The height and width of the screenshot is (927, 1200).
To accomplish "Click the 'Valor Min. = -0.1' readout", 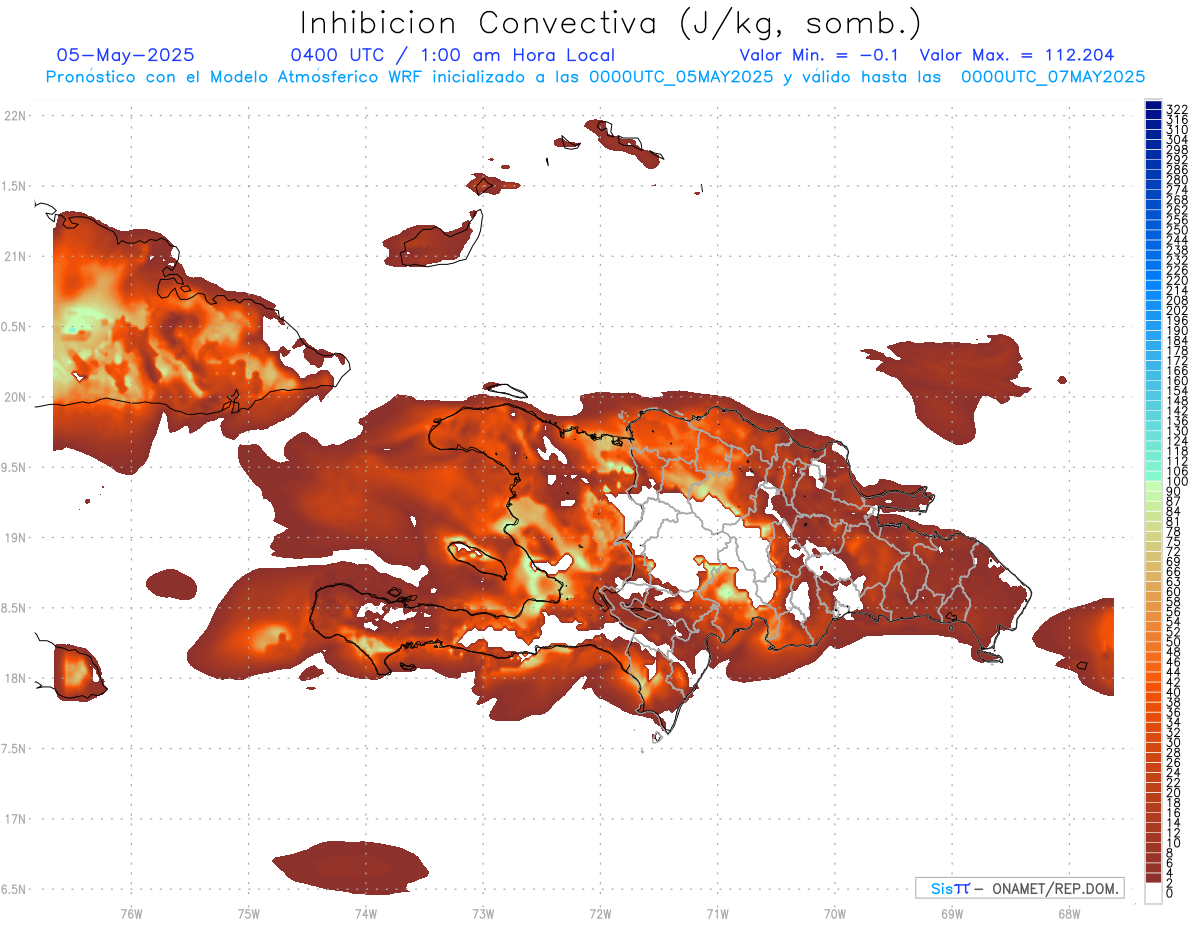I will (820, 56).
